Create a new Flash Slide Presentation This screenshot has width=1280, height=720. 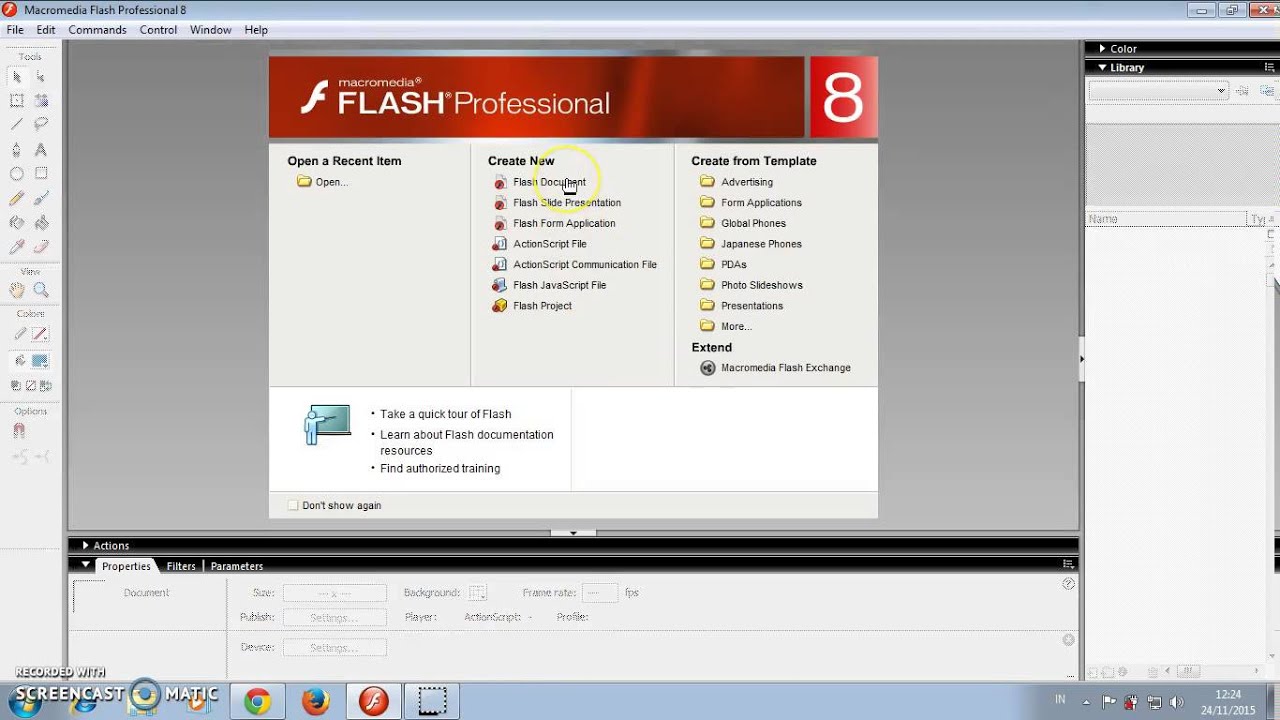tap(567, 203)
